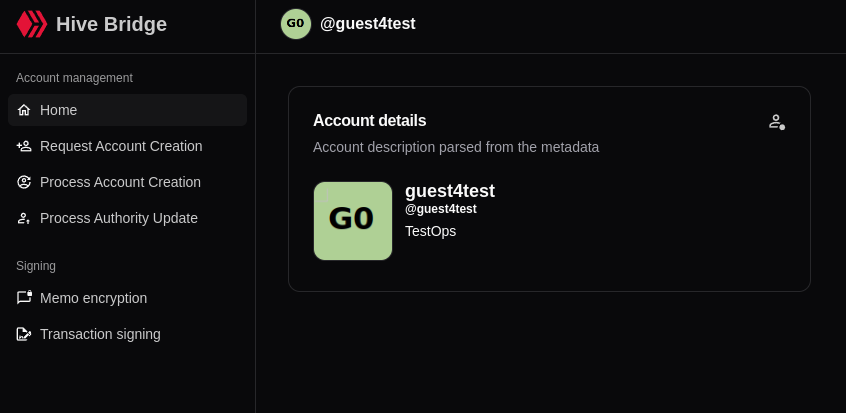Click the user icon in Account details card
Viewport: 846px width, 413px height.
[777, 122]
